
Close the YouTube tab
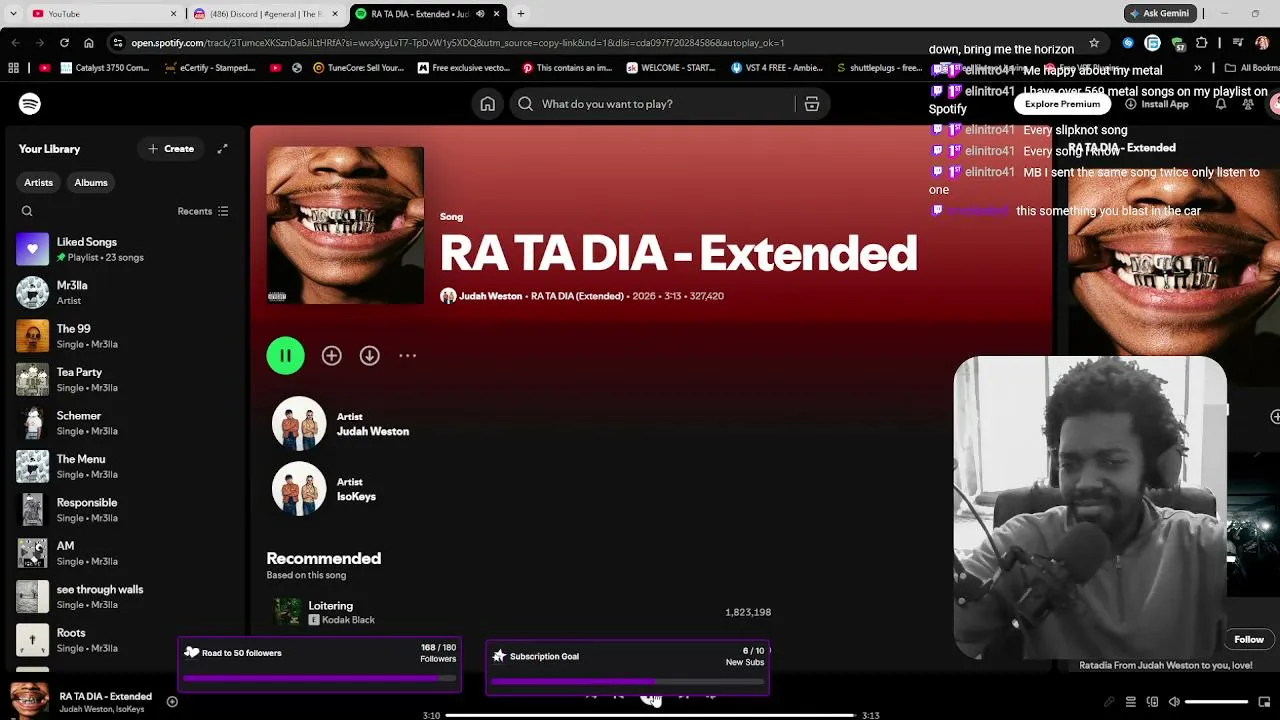(174, 14)
